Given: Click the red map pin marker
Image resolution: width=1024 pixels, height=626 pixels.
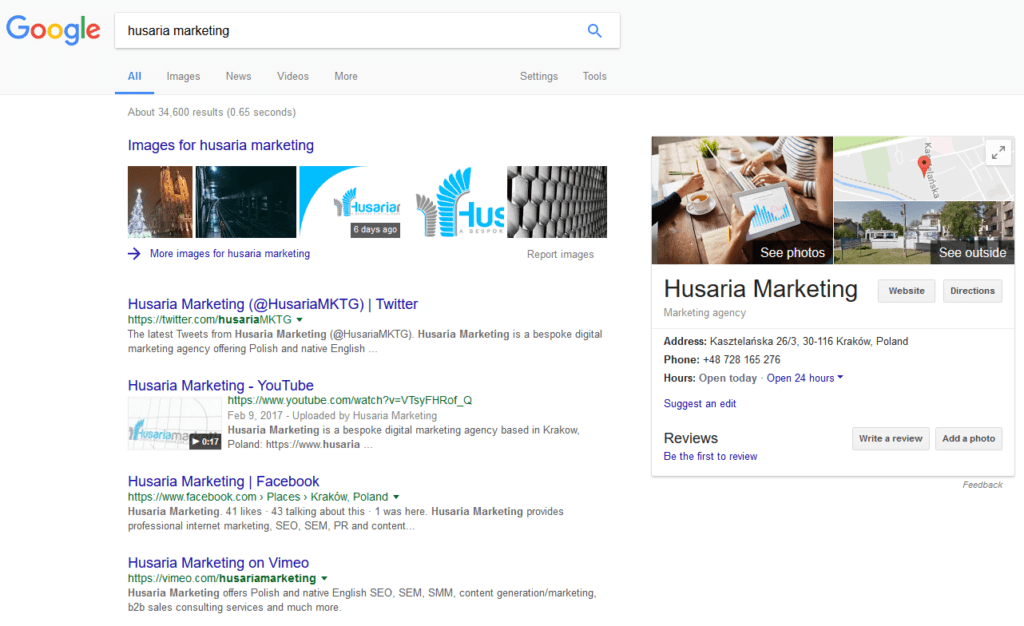Looking at the screenshot, I should point(923,166).
